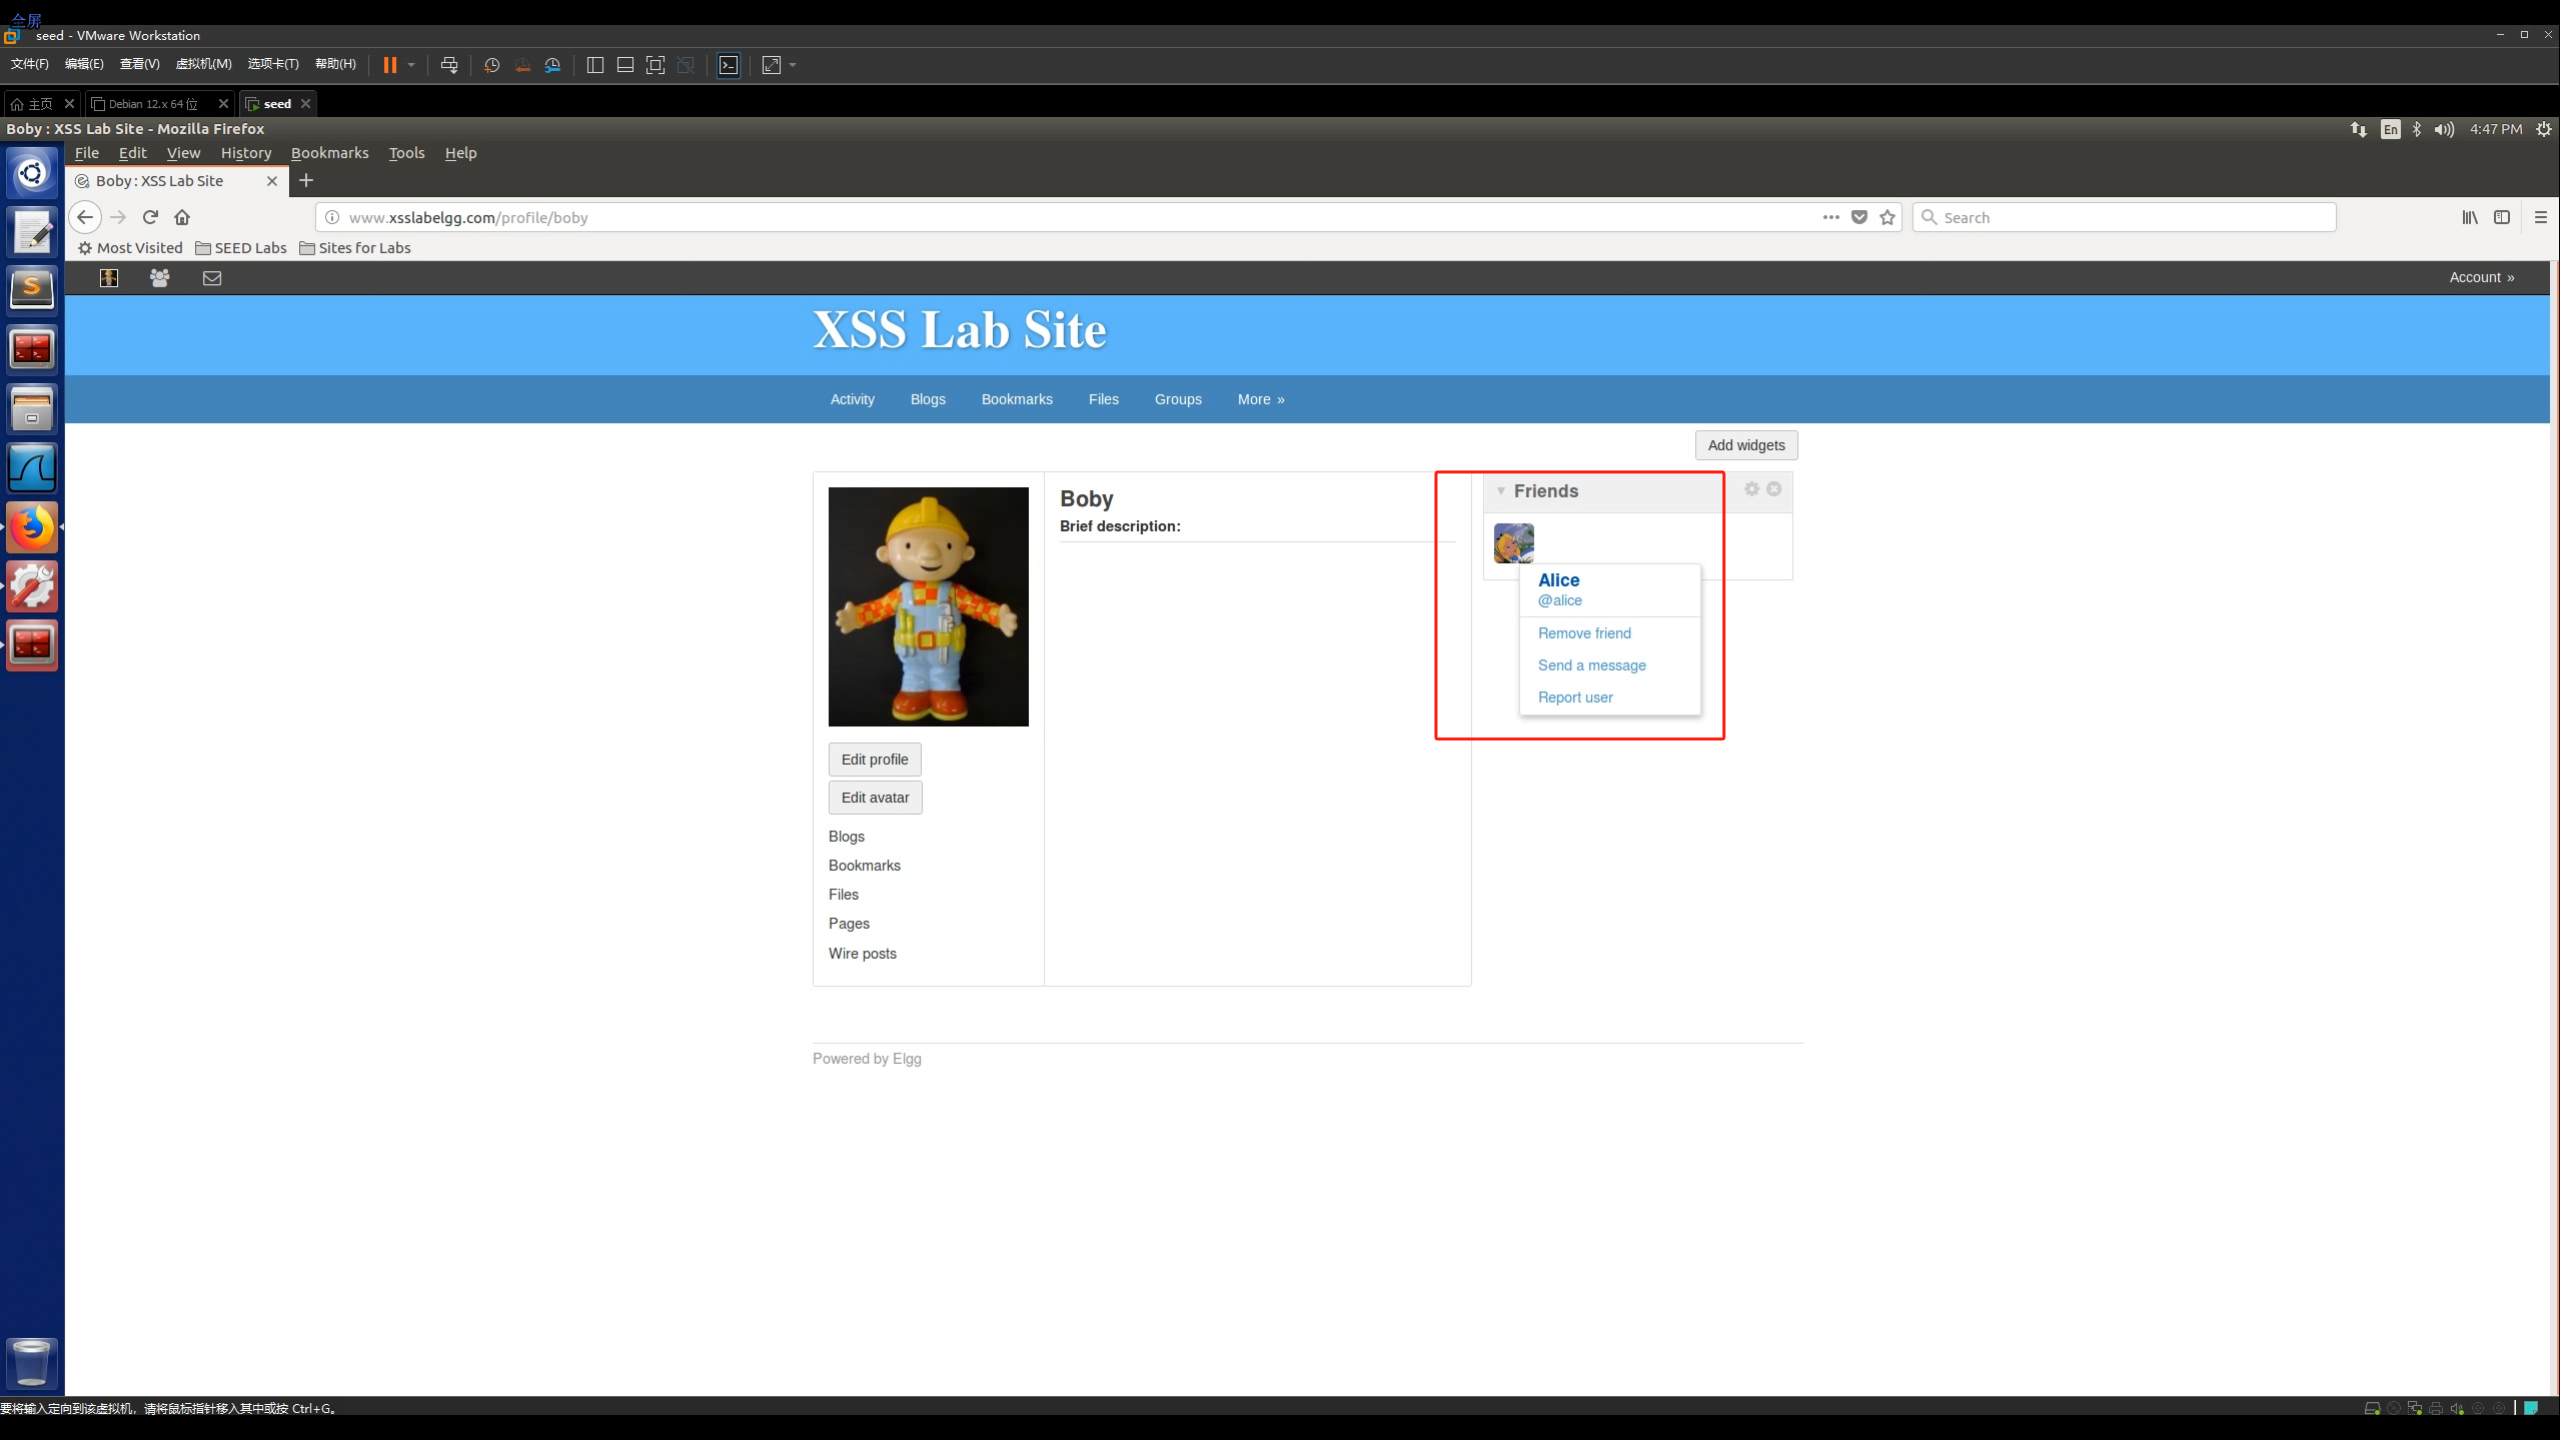
Task: Toggle Firefox sidebar view icon
Action: tap(2502, 217)
